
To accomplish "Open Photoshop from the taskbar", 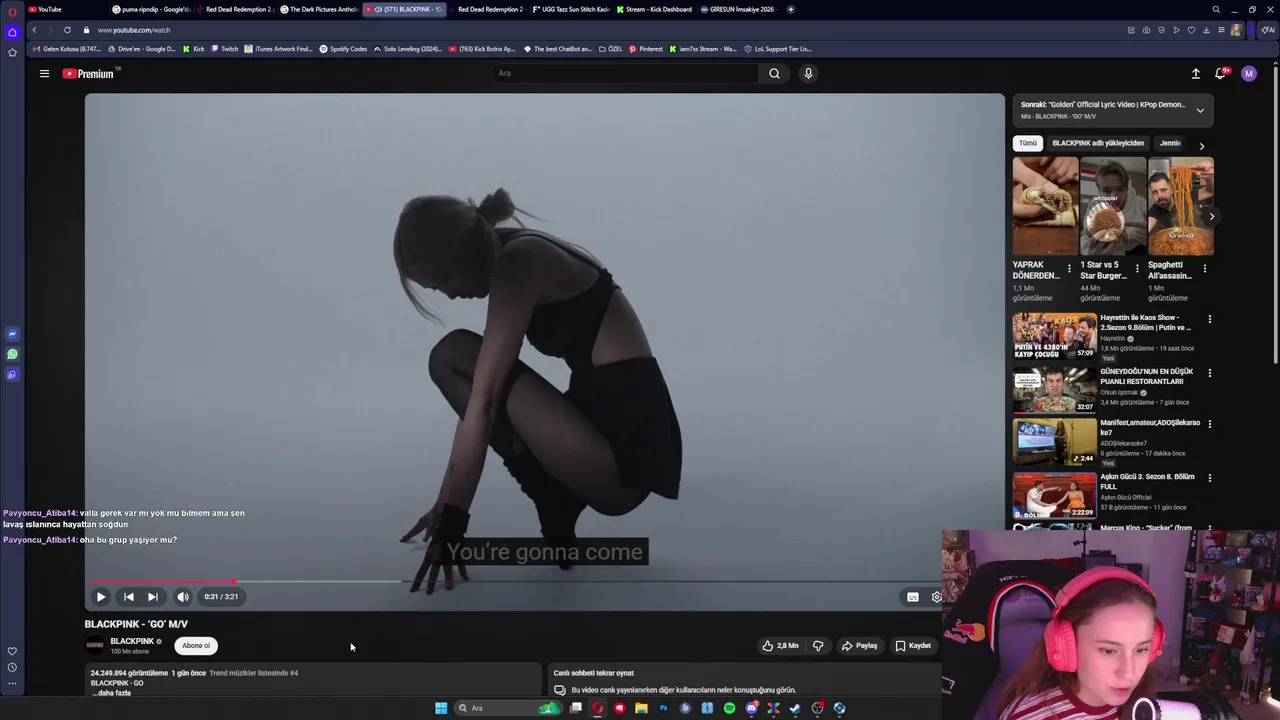I will point(663,708).
